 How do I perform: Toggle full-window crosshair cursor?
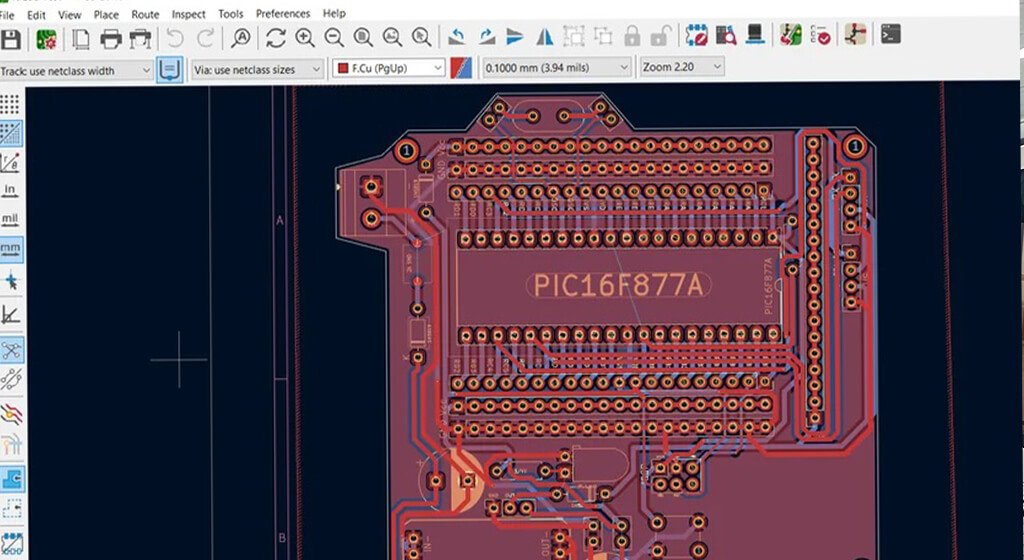pyautogui.click(x=11, y=282)
